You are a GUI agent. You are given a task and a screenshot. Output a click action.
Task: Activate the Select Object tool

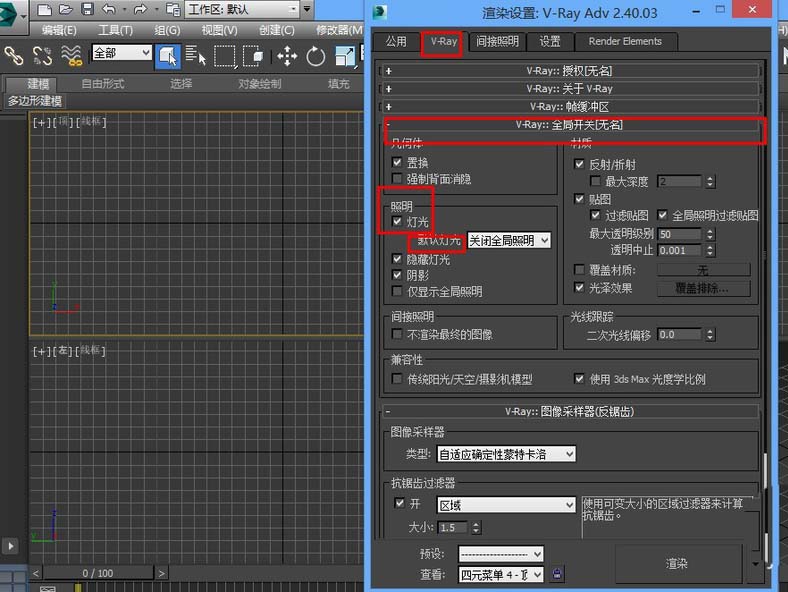(x=168, y=56)
